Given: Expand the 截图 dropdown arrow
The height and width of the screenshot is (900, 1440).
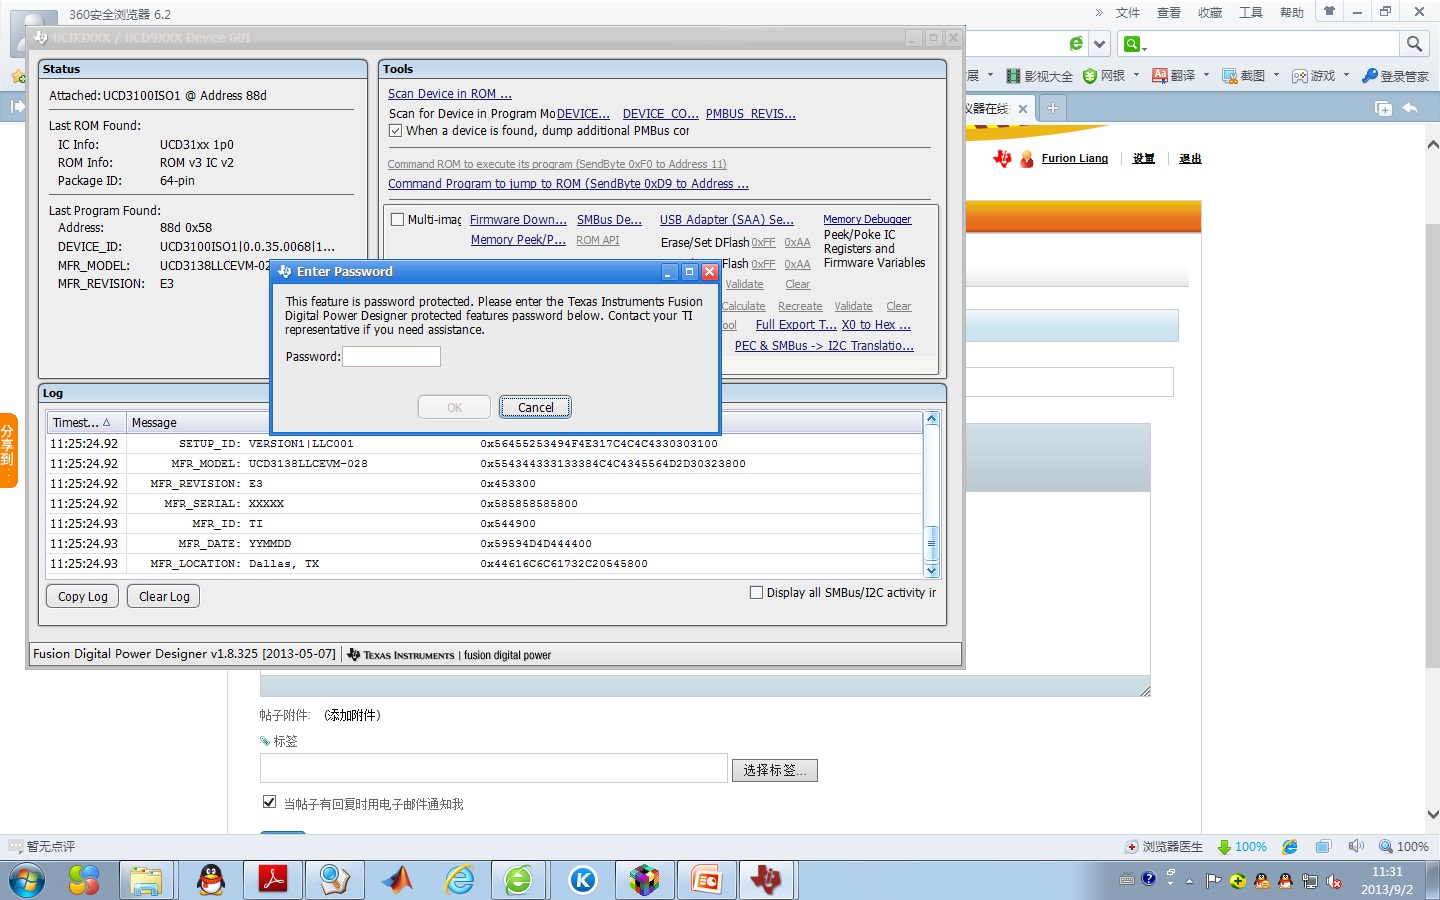Looking at the screenshot, I should coord(1276,75).
